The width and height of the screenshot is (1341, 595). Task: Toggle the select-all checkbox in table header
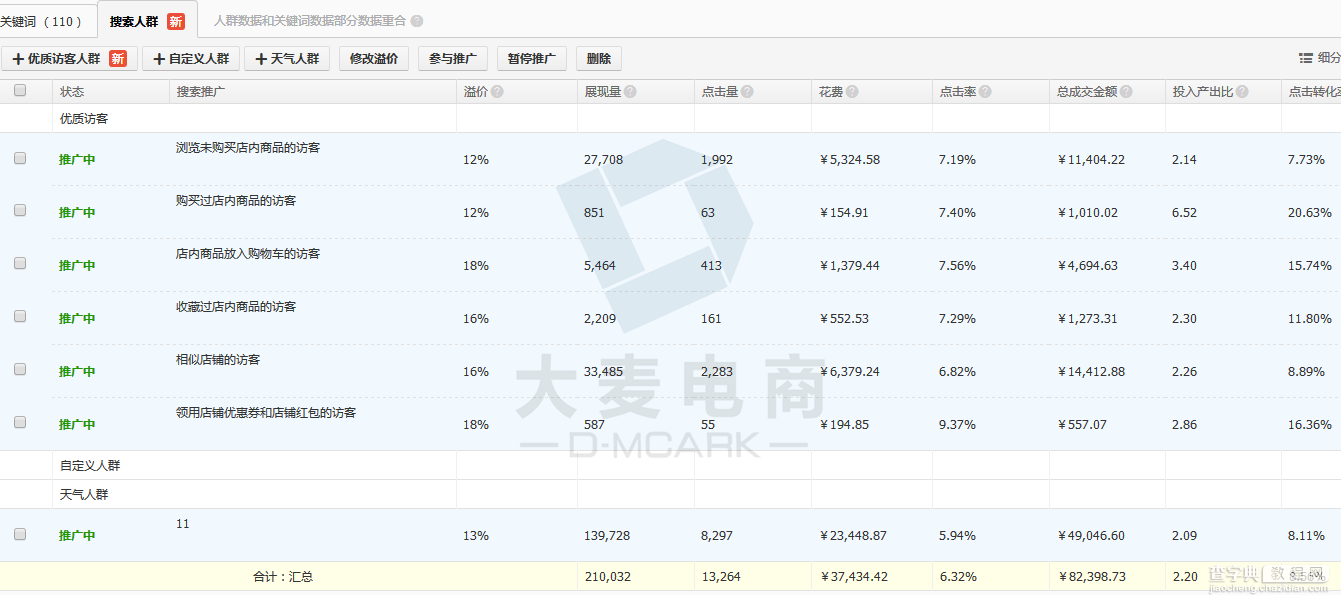point(20,91)
